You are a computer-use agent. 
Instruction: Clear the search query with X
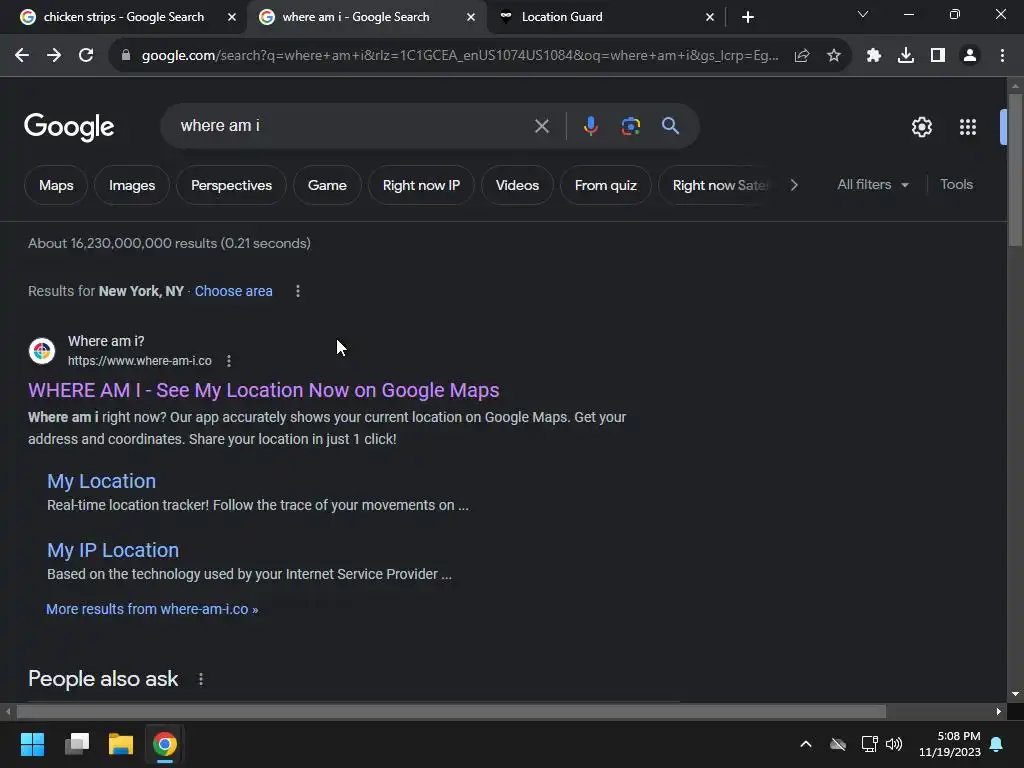click(x=541, y=126)
